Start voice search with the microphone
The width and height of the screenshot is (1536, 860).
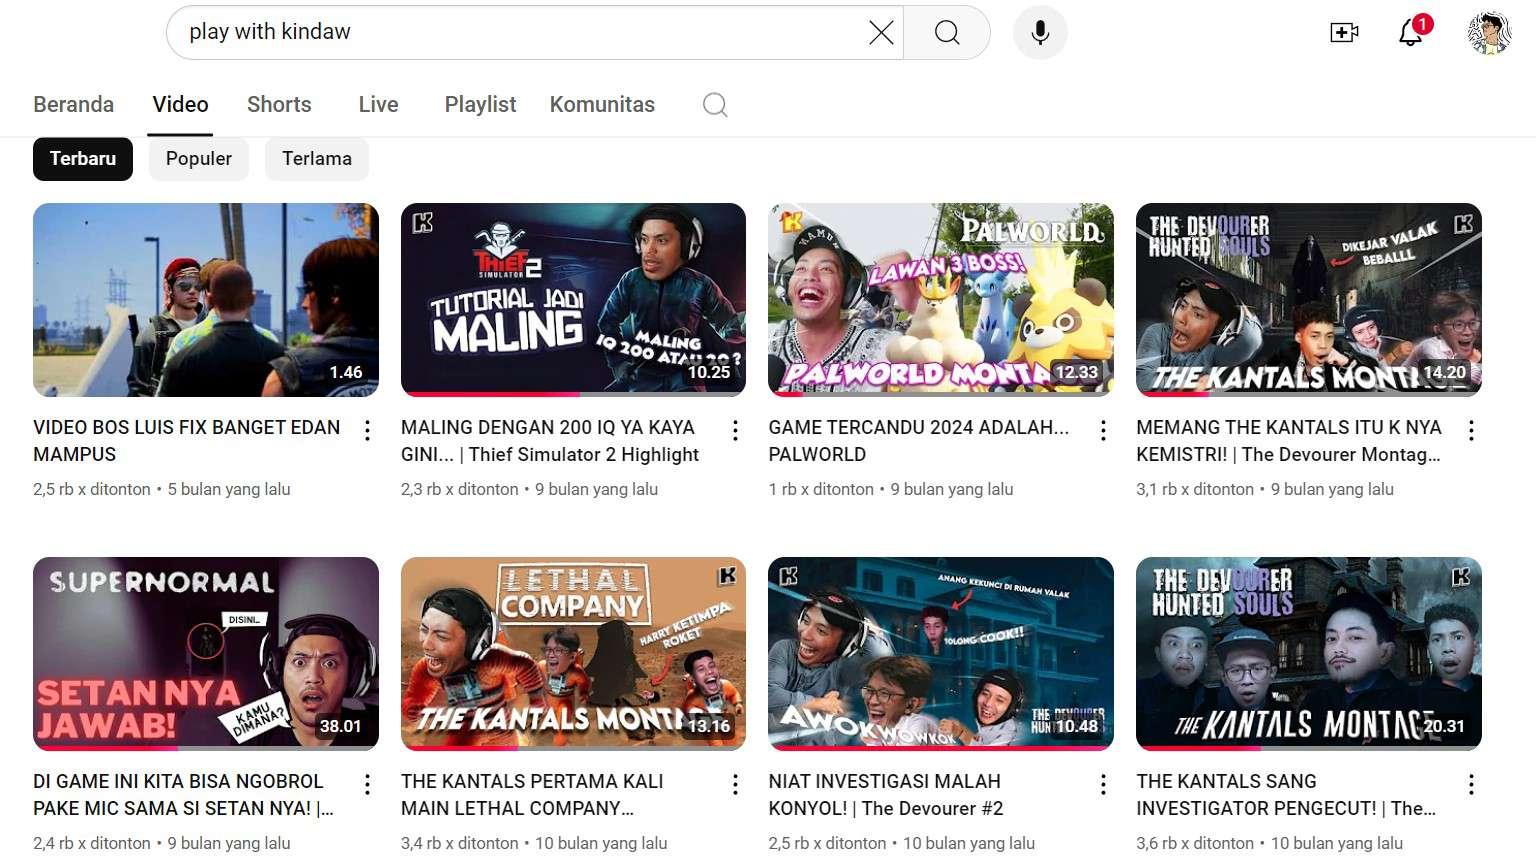coord(1040,32)
